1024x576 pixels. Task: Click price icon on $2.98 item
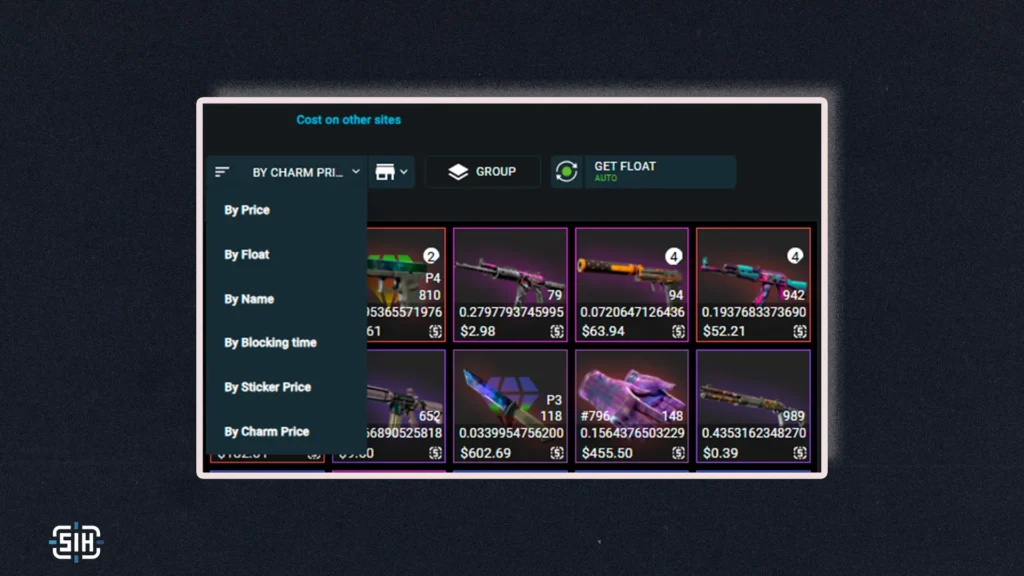coord(556,331)
